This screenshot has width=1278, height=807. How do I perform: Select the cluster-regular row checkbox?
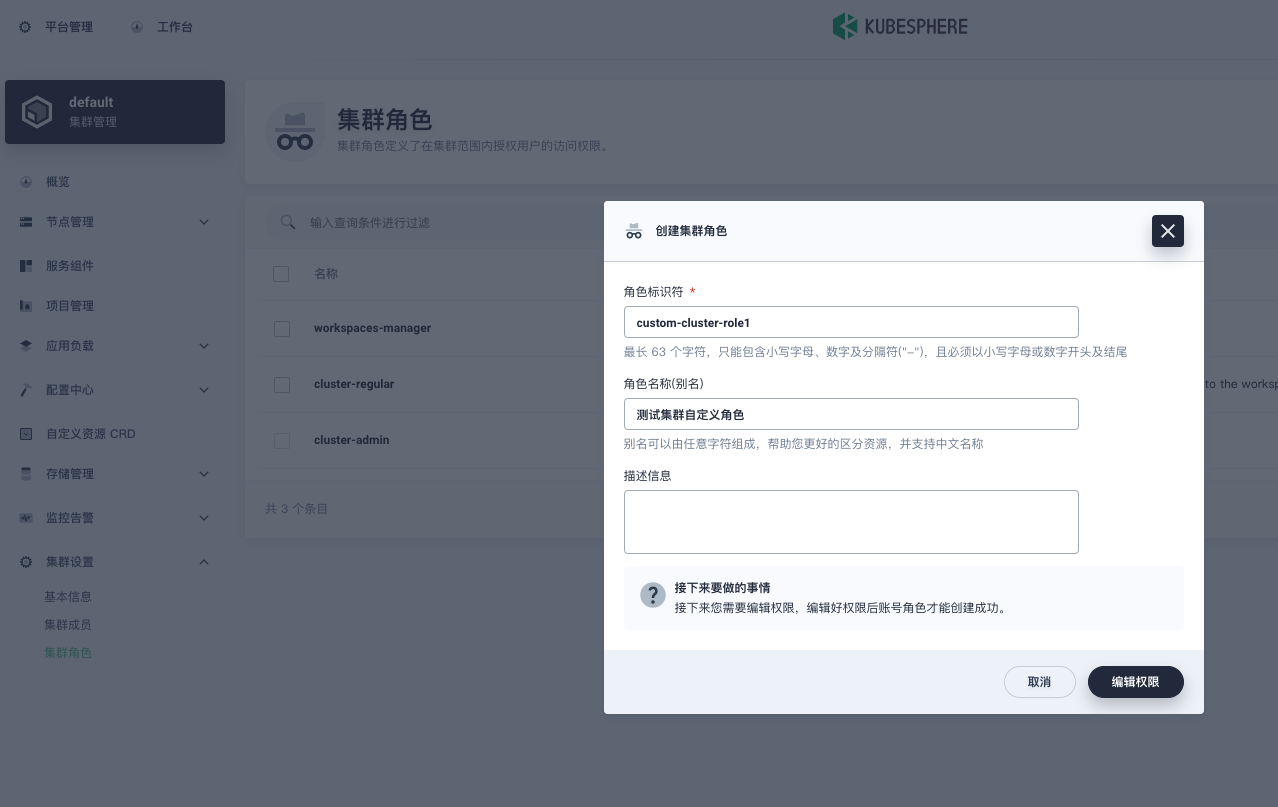(x=282, y=385)
